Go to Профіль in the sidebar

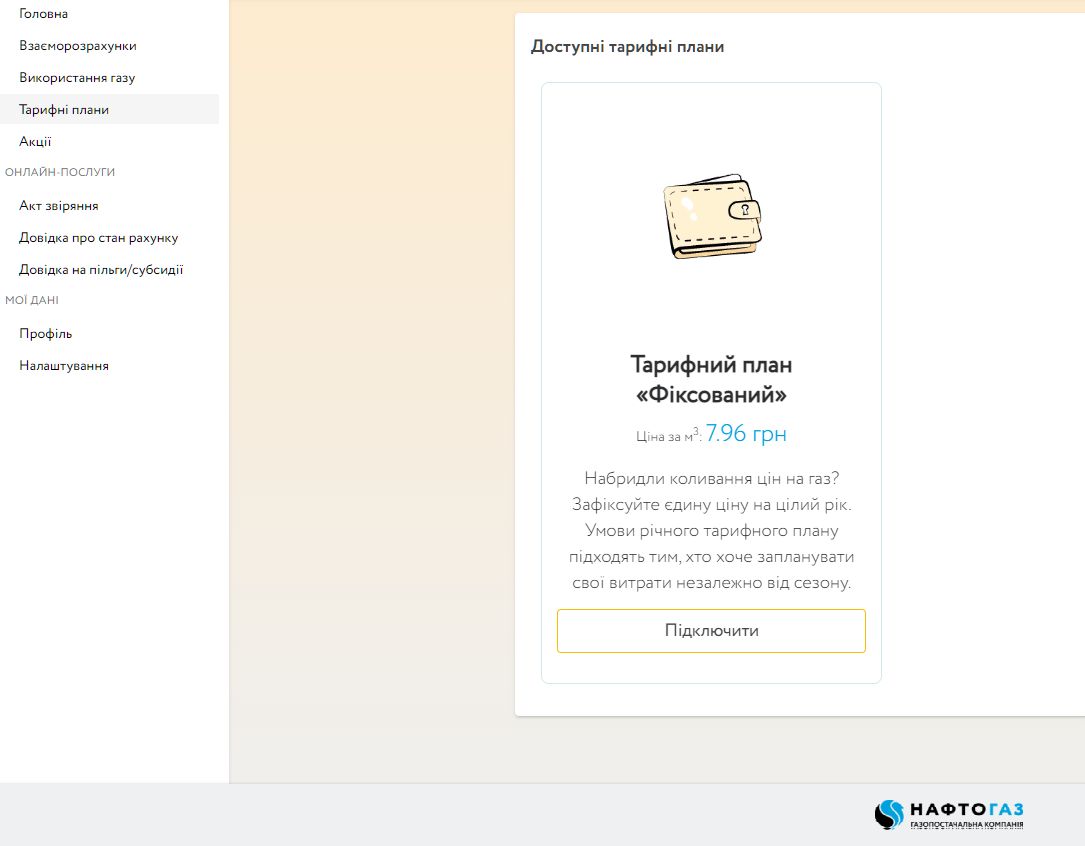pos(46,334)
